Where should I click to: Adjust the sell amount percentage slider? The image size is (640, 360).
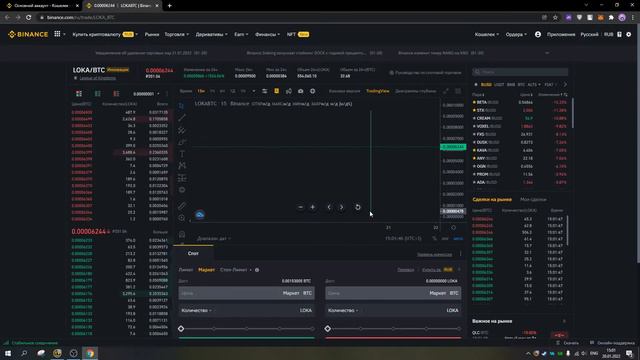point(393,329)
